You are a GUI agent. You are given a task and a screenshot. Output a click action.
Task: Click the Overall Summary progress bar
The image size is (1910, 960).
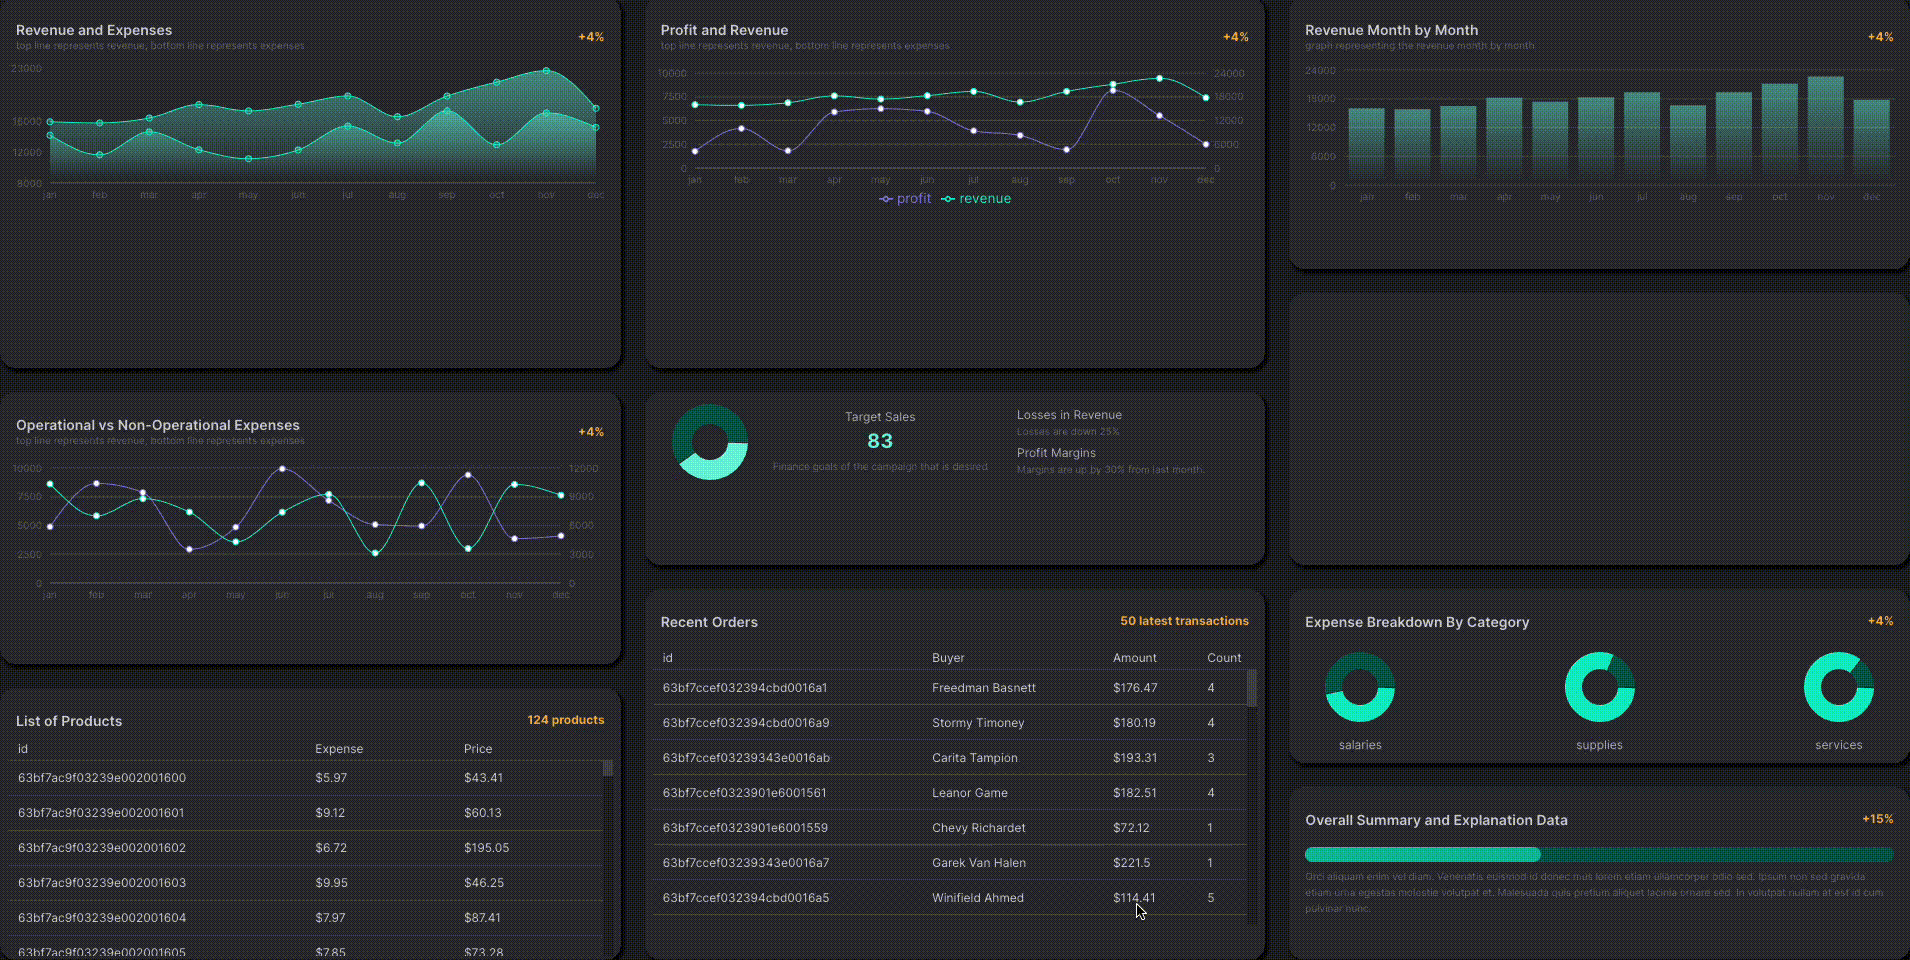(1598, 854)
